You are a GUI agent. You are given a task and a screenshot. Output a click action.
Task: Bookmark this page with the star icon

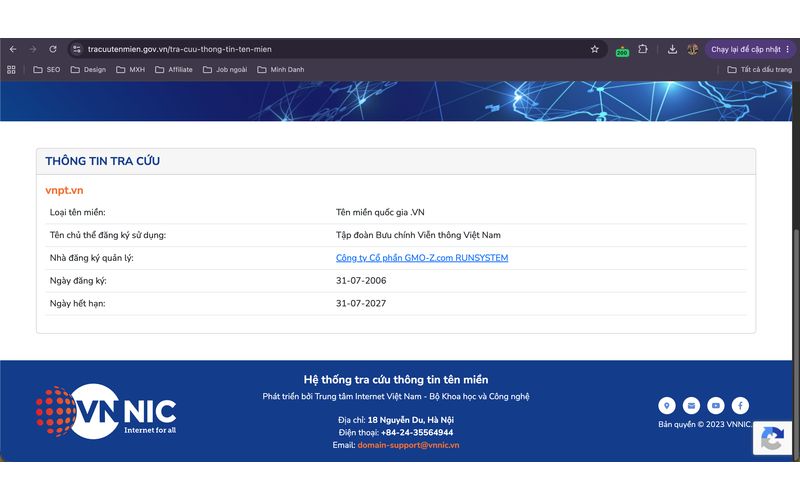click(x=594, y=49)
